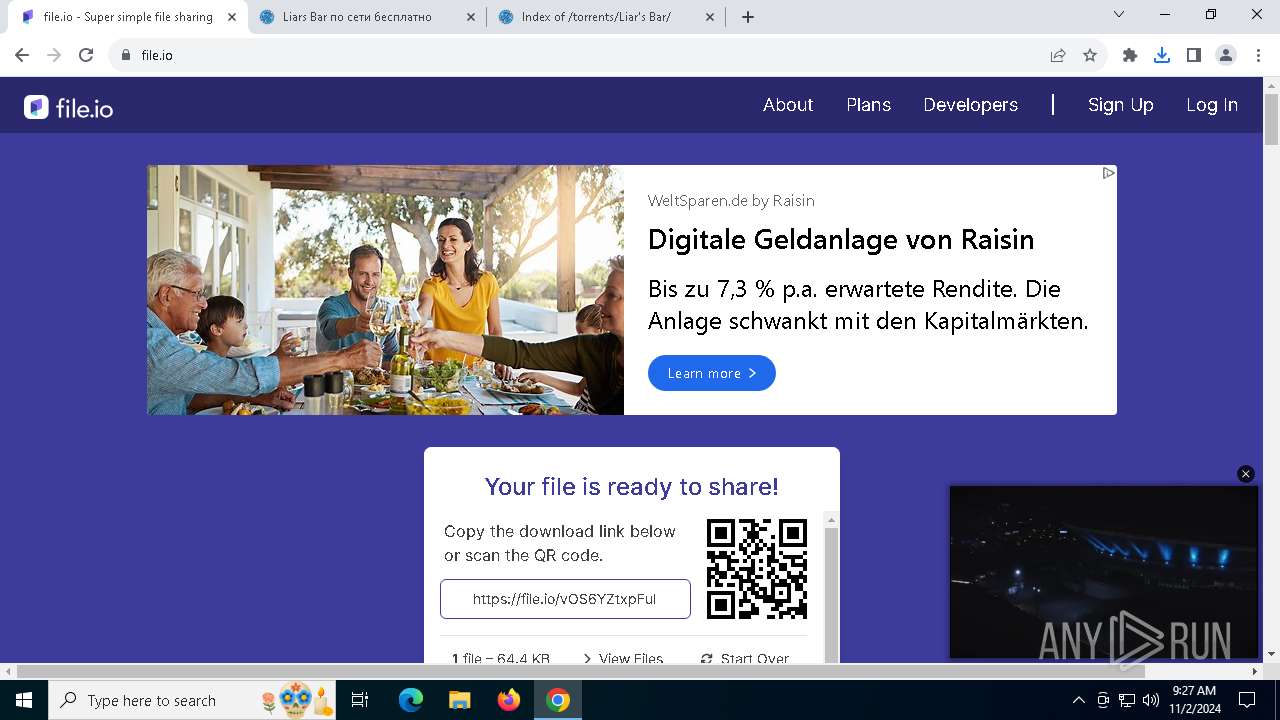Open File Explorer from taskbar

click(x=460, y=700)
